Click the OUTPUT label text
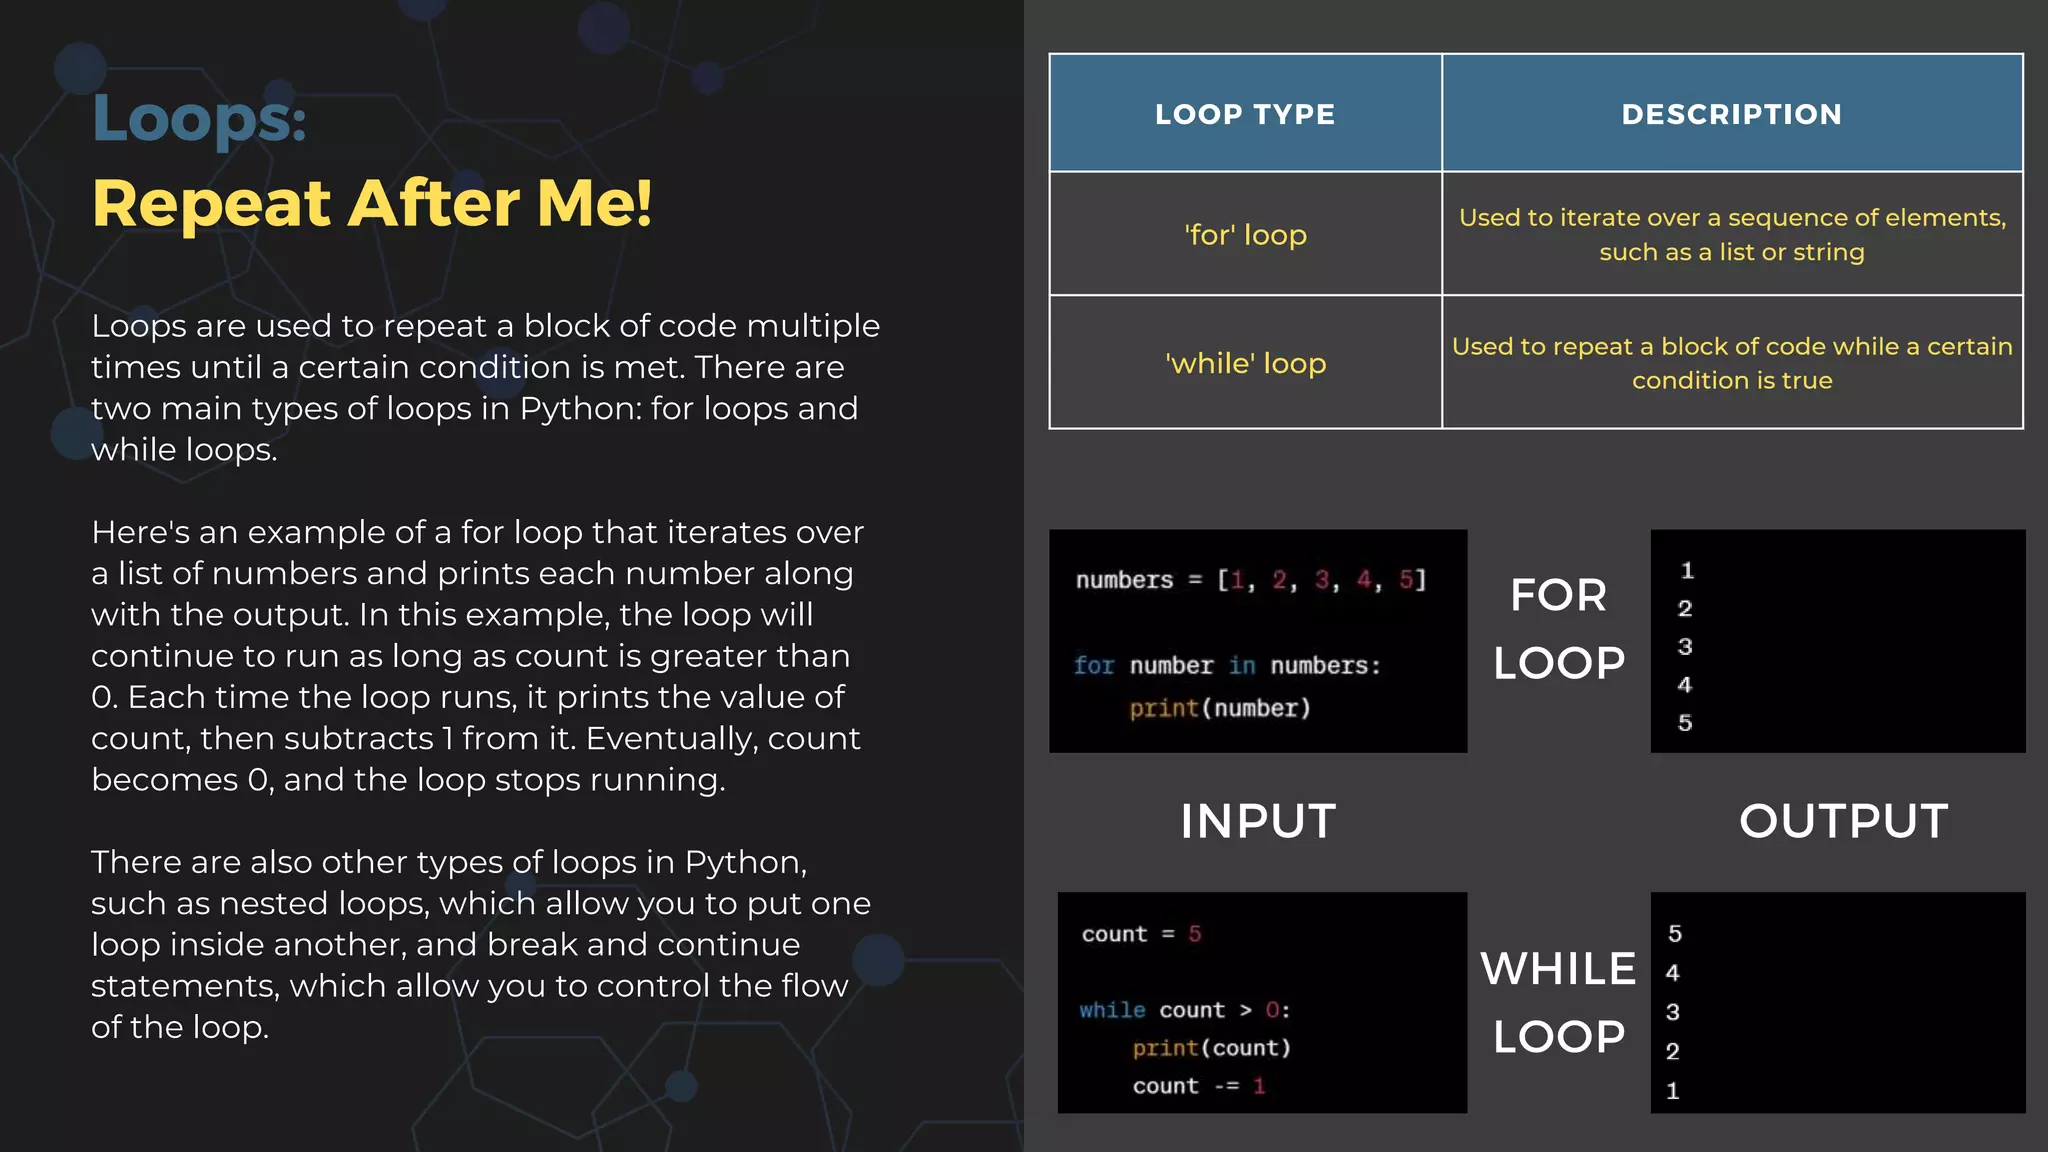The height and width of the screenshot is (1152, 2048). pyautogui.click(x=1843, y=821)
